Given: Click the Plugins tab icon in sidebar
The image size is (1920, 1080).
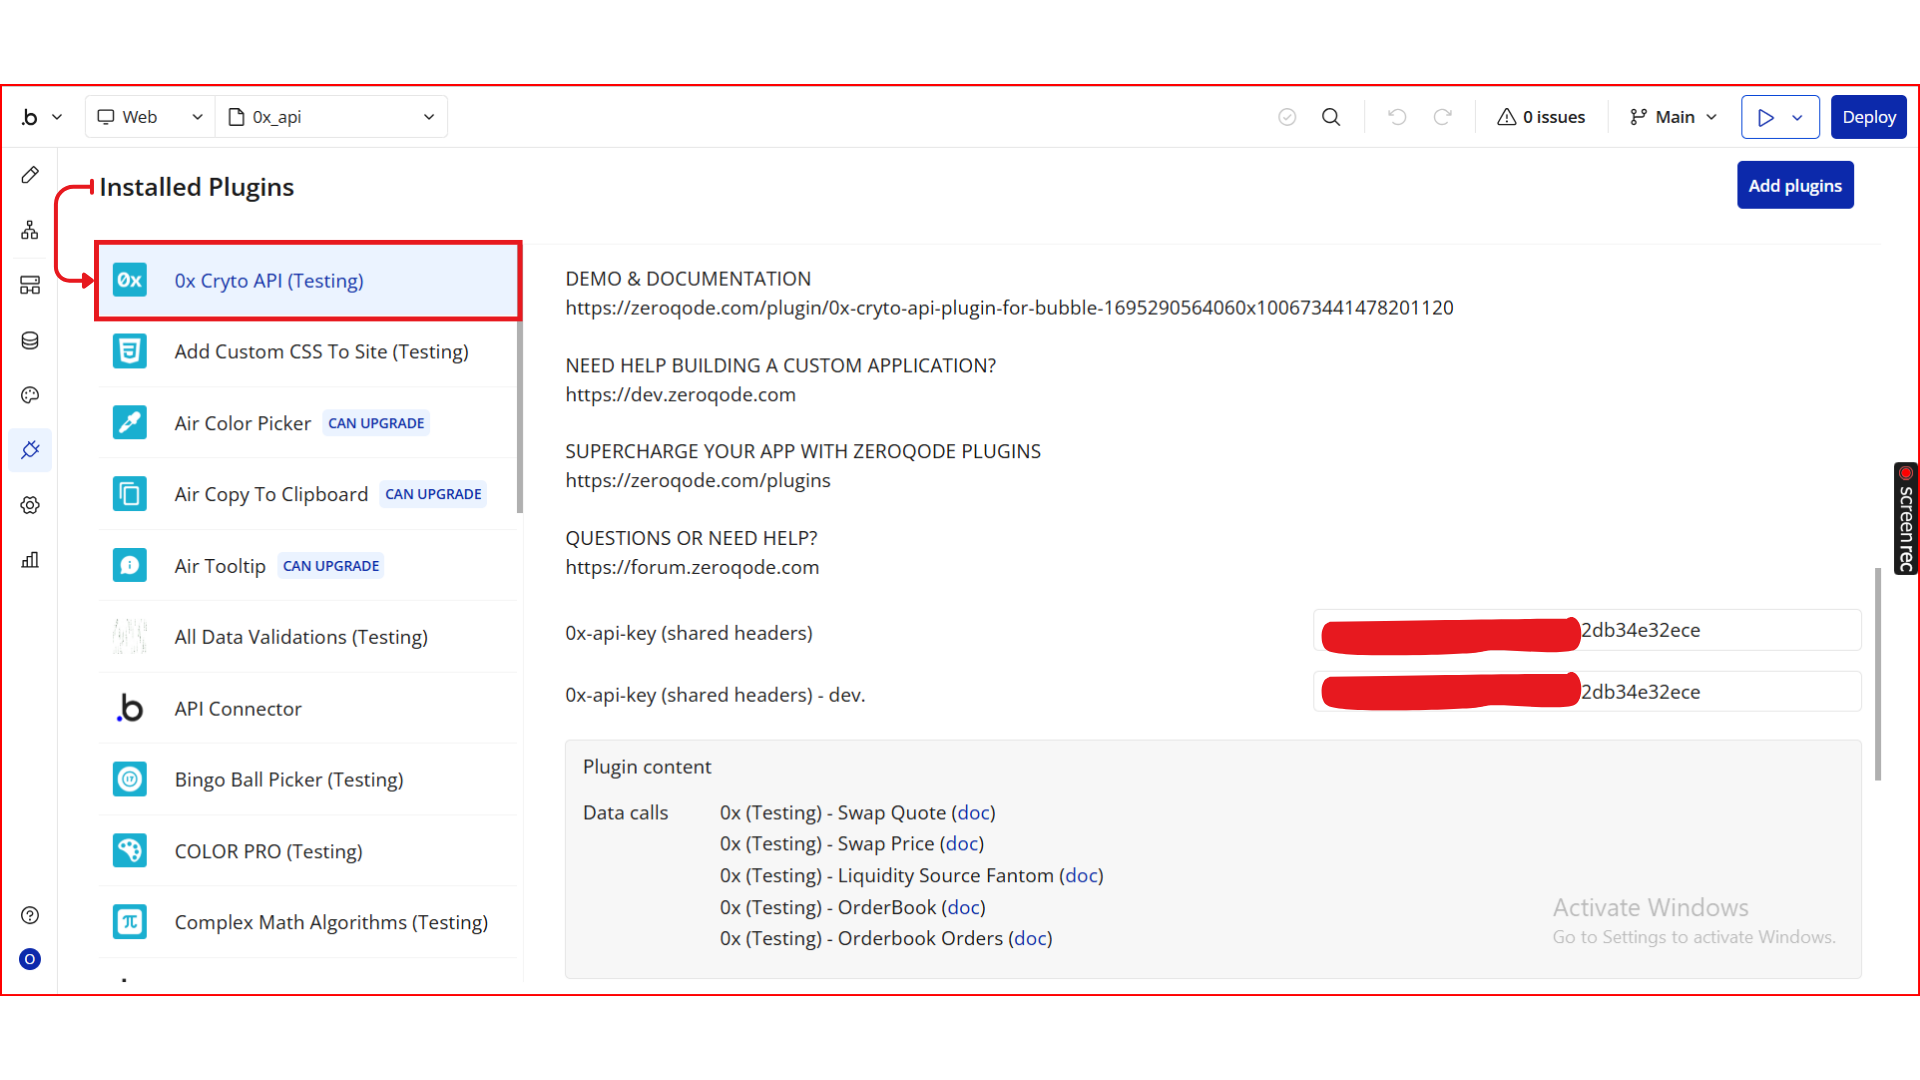Looking at the screenshot, I should click(x=30, y=450).
